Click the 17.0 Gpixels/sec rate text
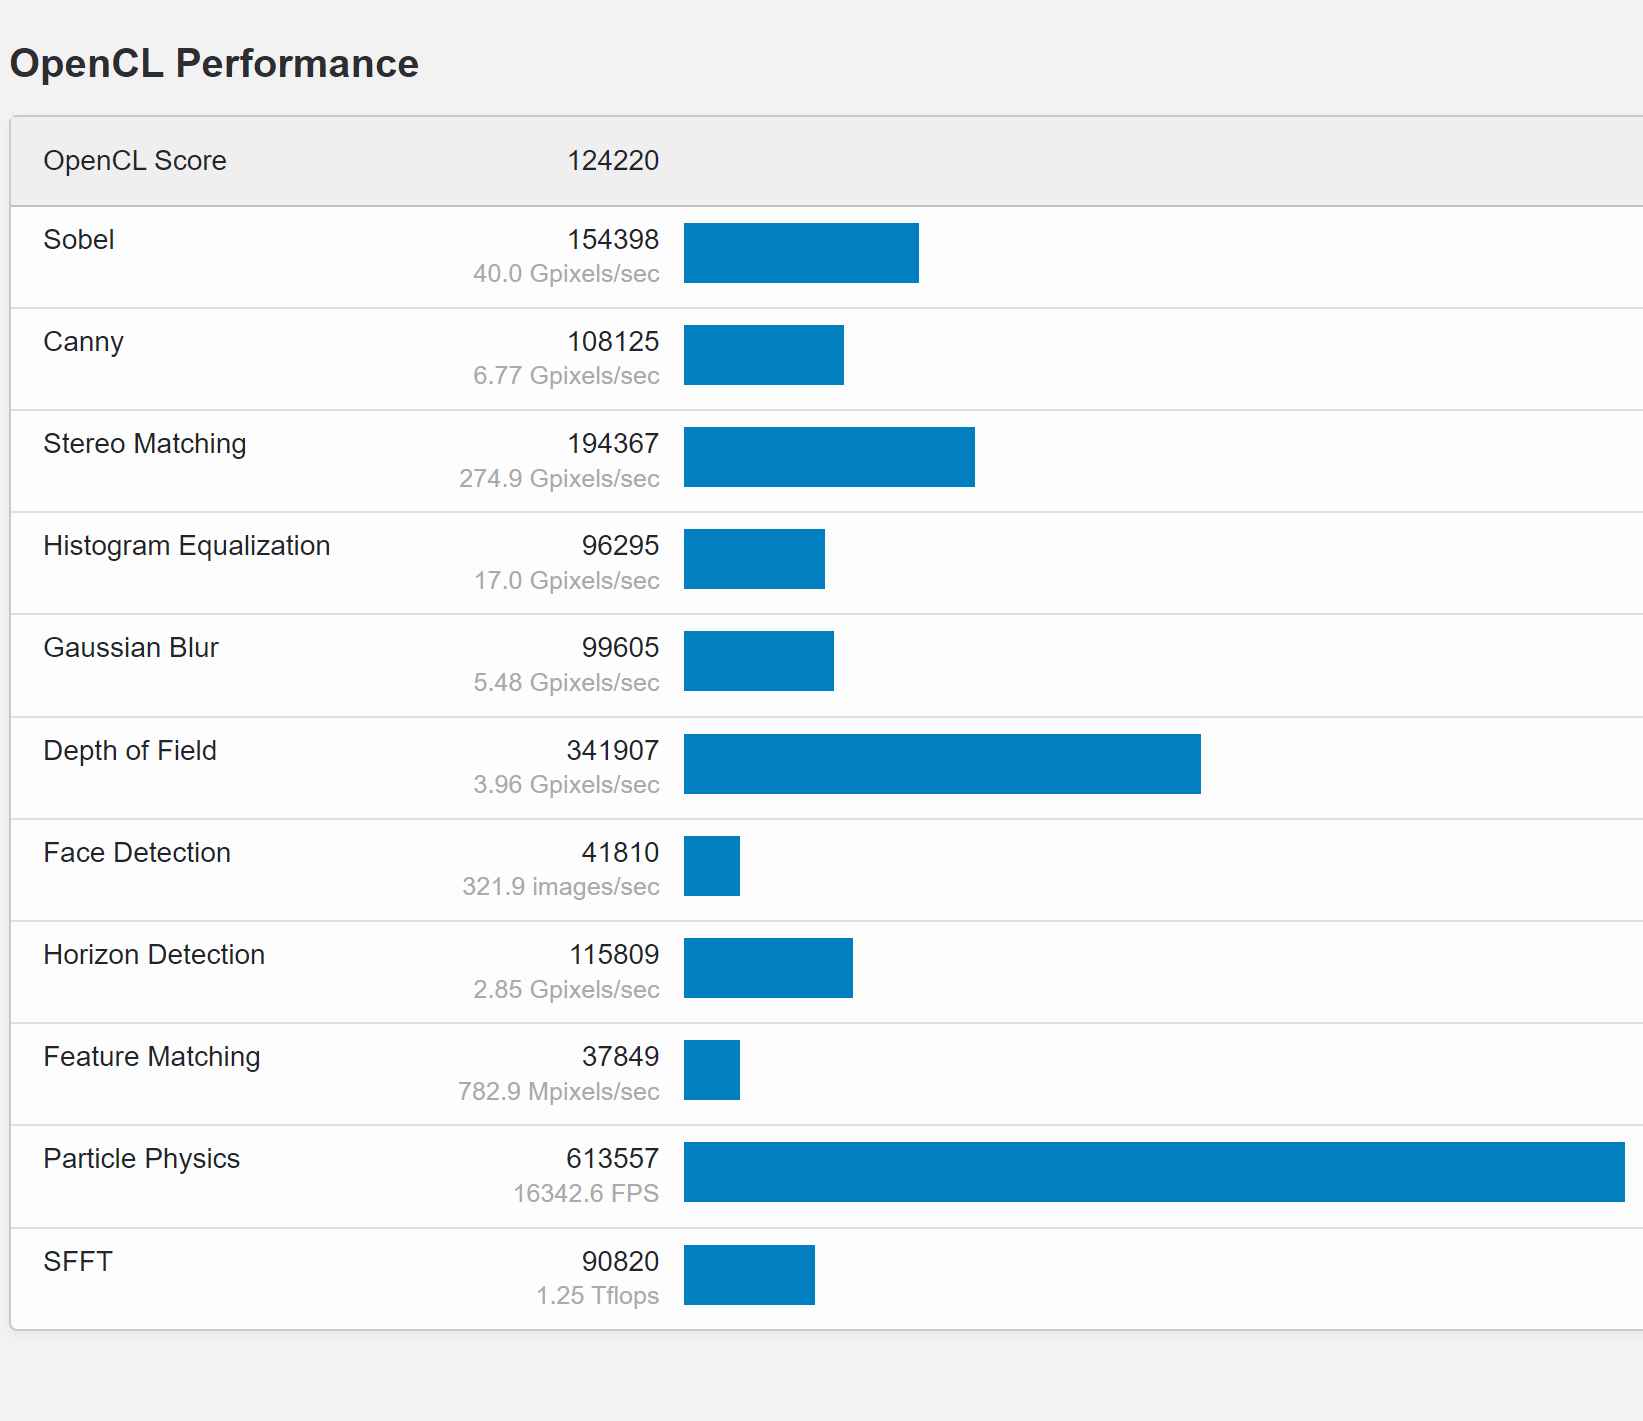The image size is (1643, 1421). tap(566, 581)
